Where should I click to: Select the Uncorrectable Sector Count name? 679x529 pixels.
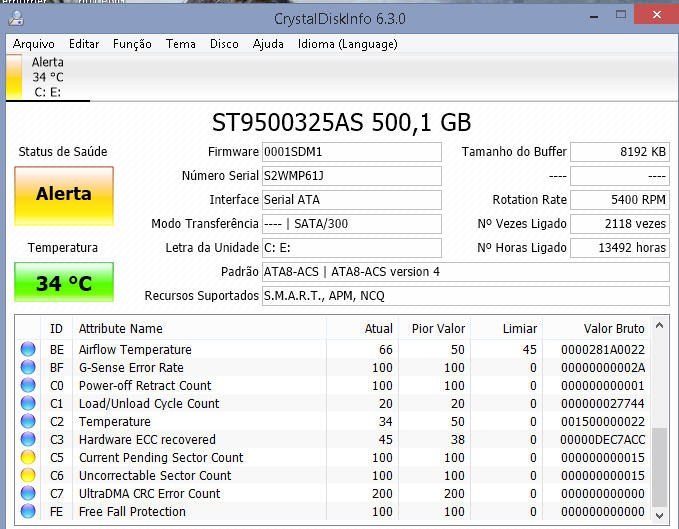click(x=155, y=475)
